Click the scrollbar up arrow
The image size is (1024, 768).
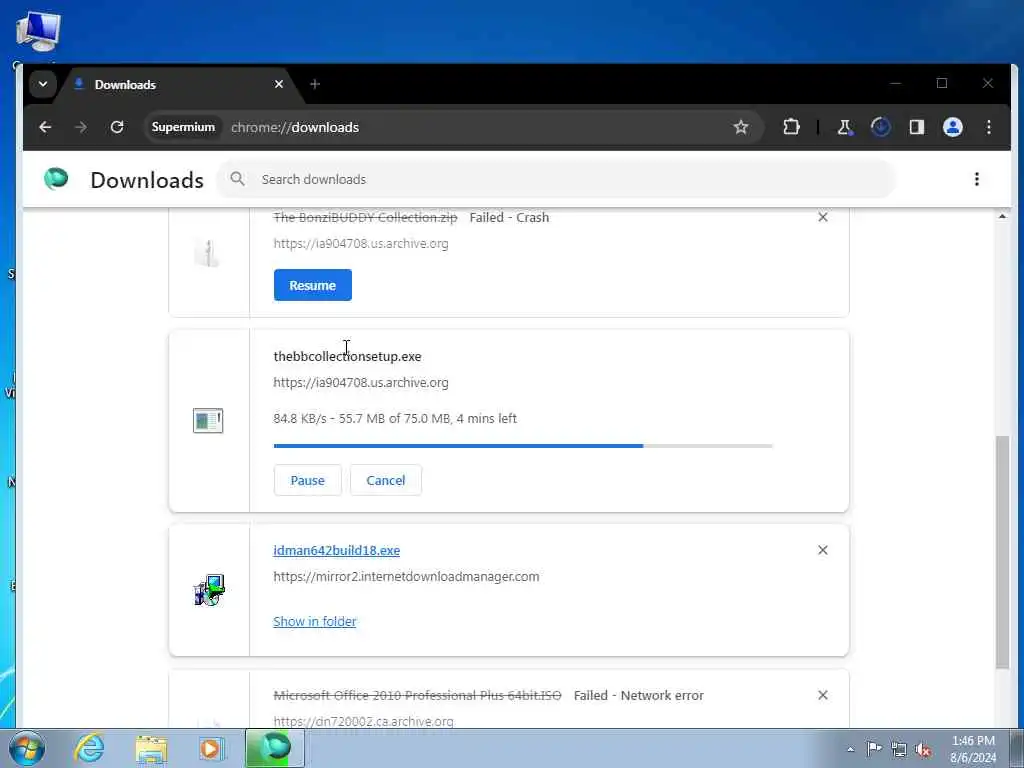[1002, 216]
